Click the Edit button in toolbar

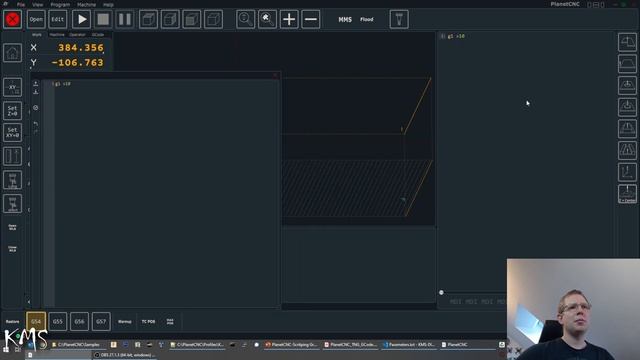coord(58,19)
